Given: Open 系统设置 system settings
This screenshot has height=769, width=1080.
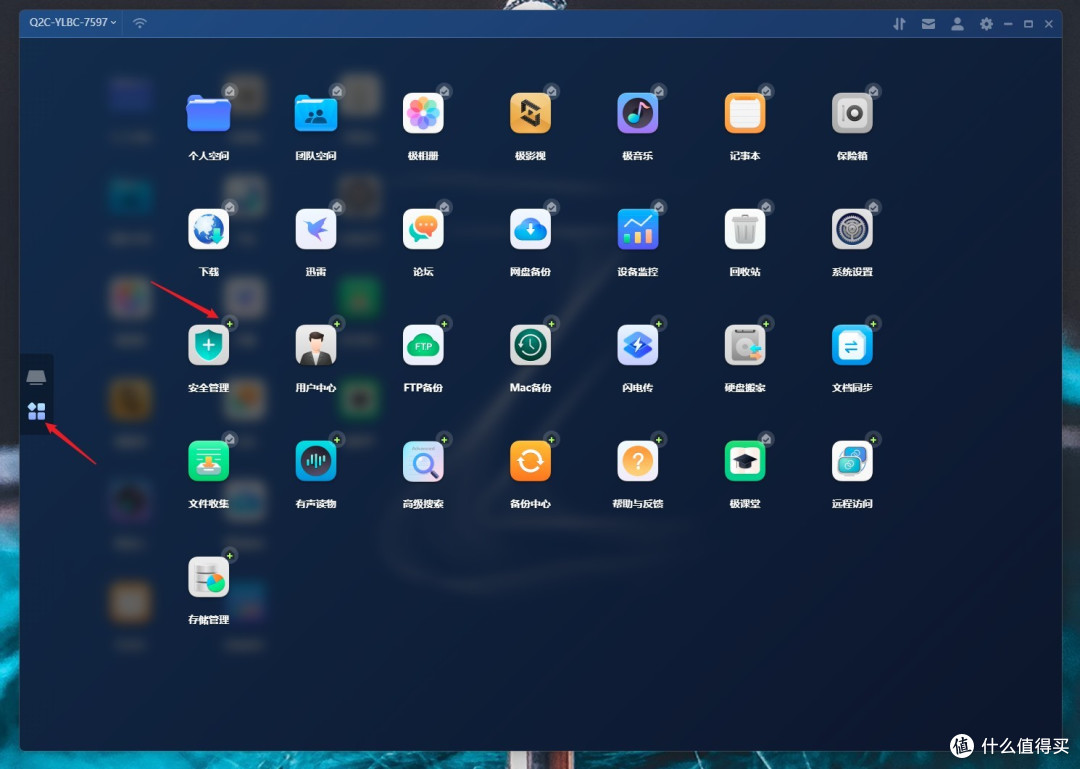Looking at the screenshot, I should click(853, 229).
